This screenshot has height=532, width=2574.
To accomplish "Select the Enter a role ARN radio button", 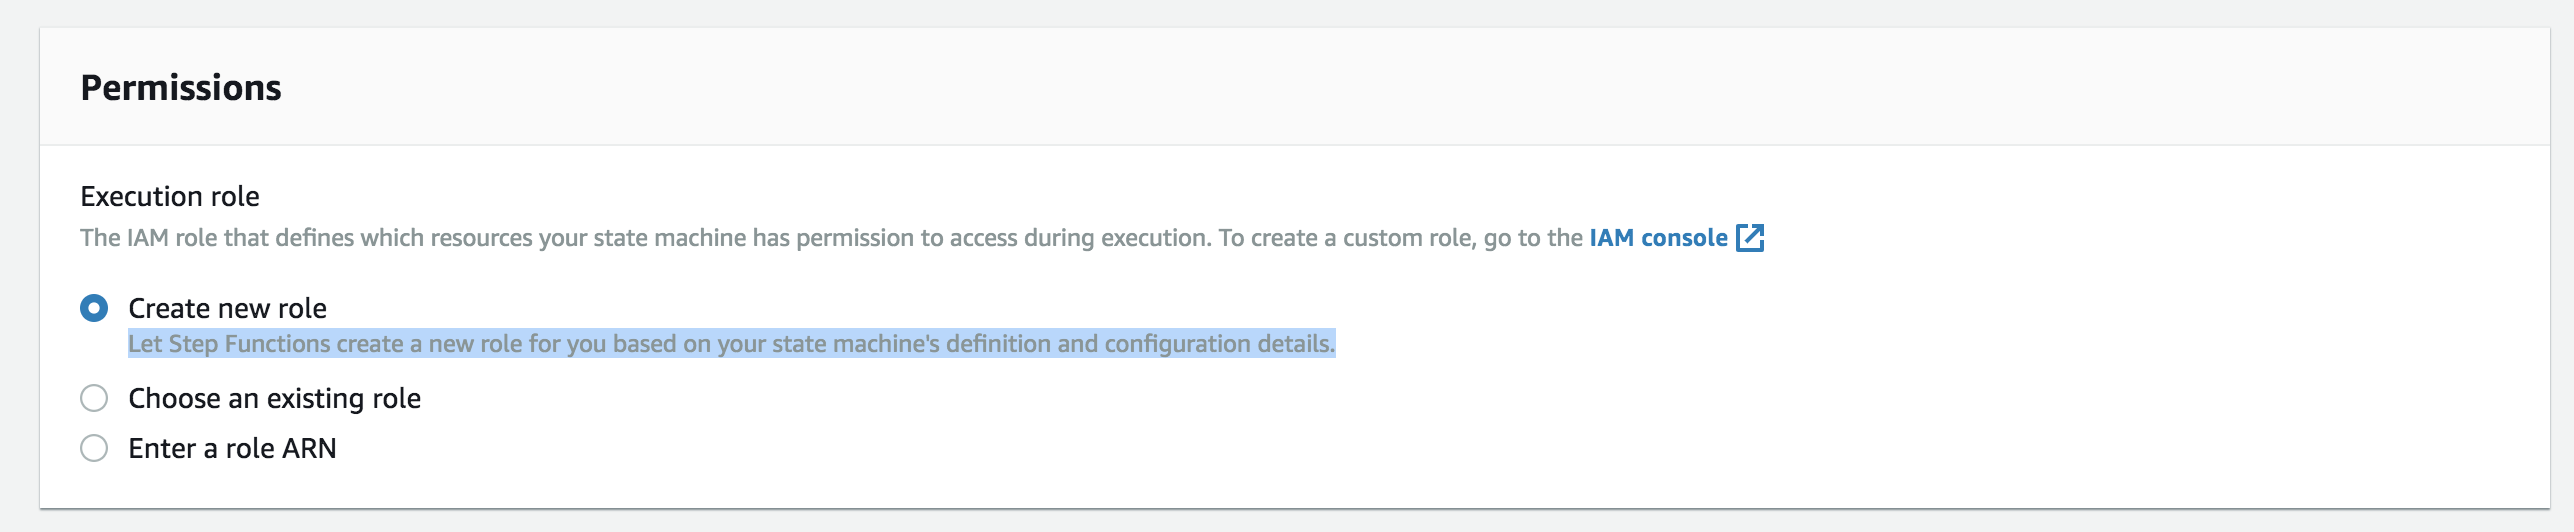I will [x=94, y=448].
